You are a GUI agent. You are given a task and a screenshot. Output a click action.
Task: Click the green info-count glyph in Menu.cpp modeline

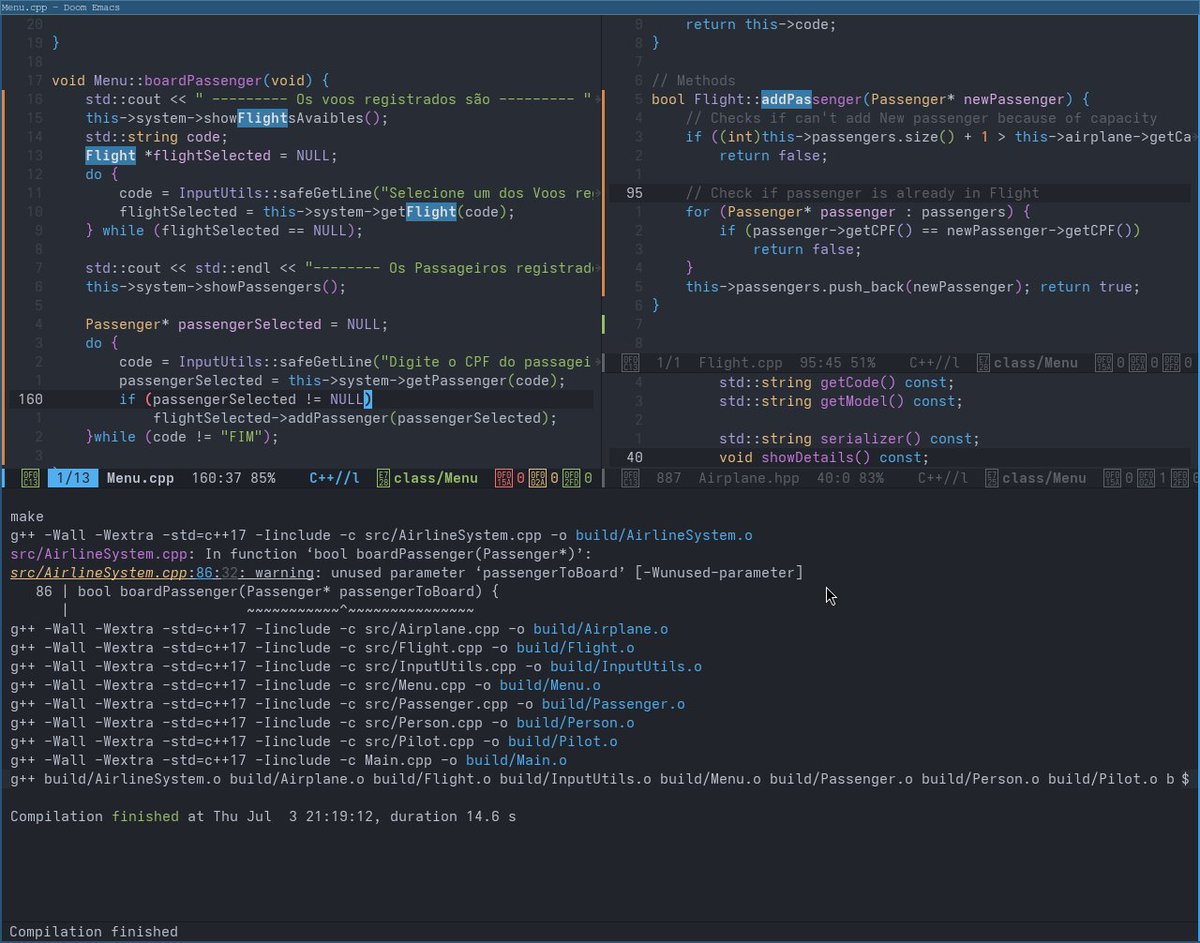pos(572,478)
